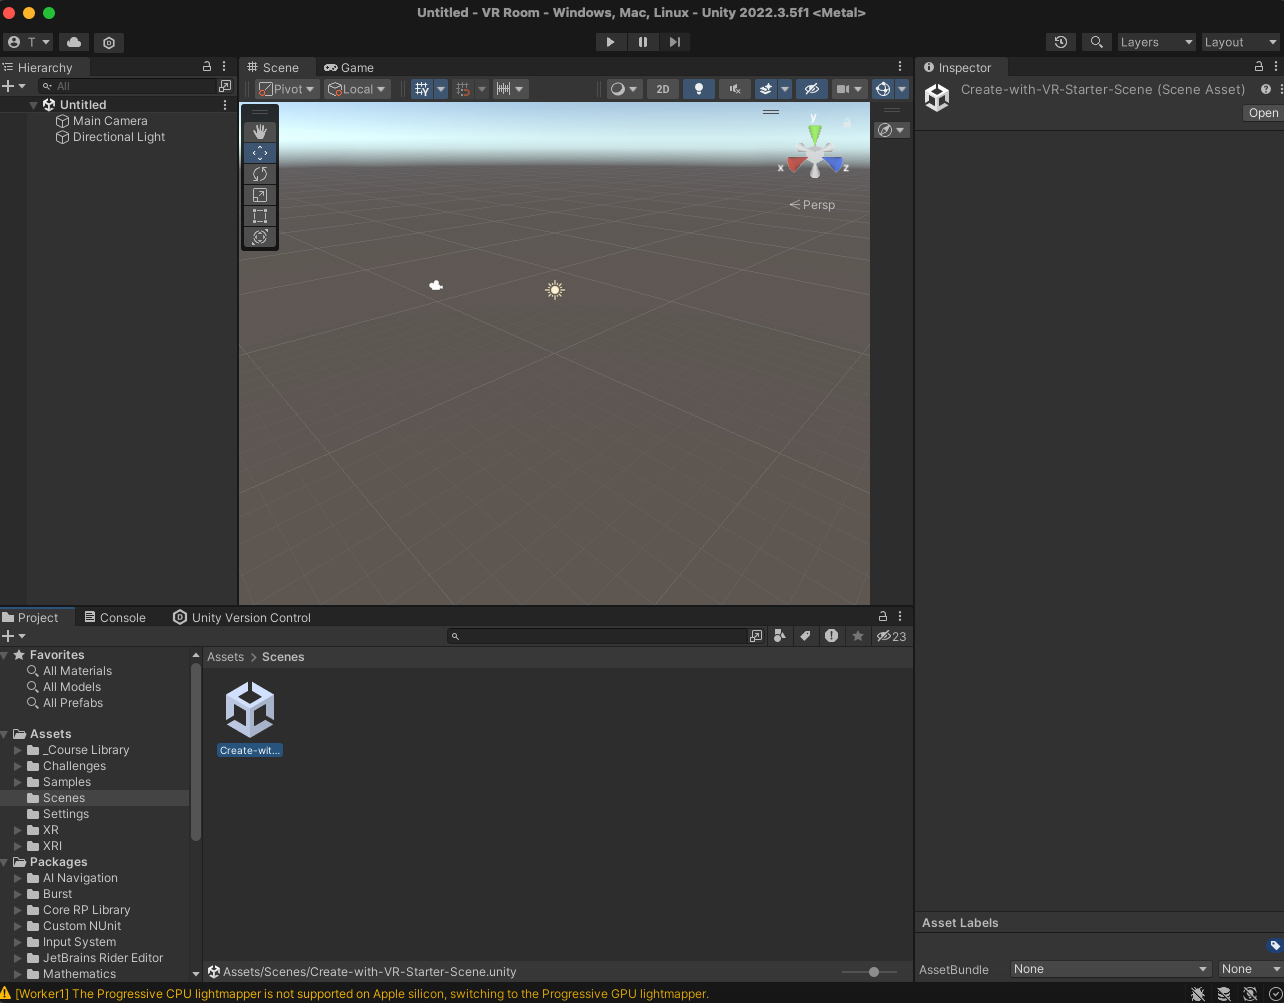Open Project search window icon

click(x=756, y=636)
